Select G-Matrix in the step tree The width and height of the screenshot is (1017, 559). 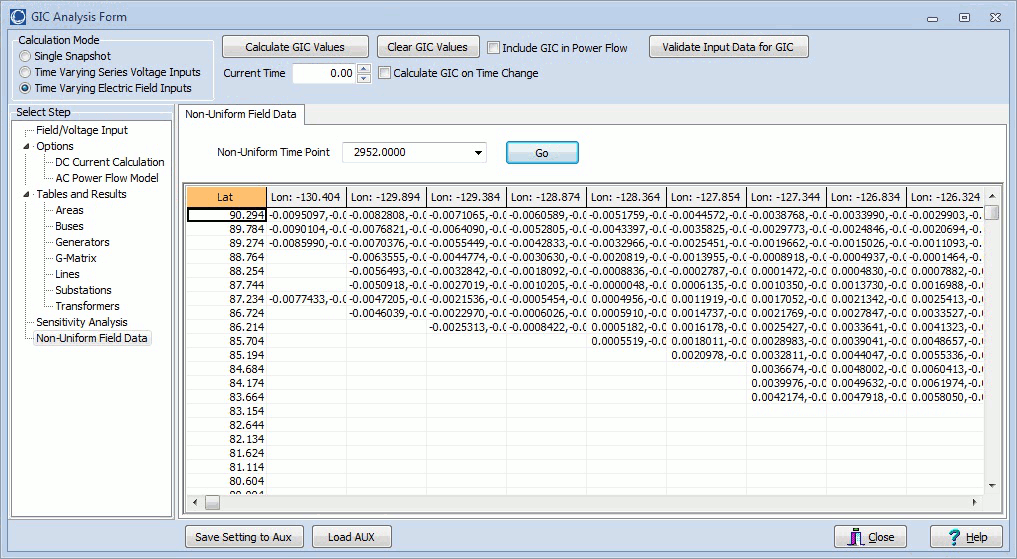tap(74, 258)
